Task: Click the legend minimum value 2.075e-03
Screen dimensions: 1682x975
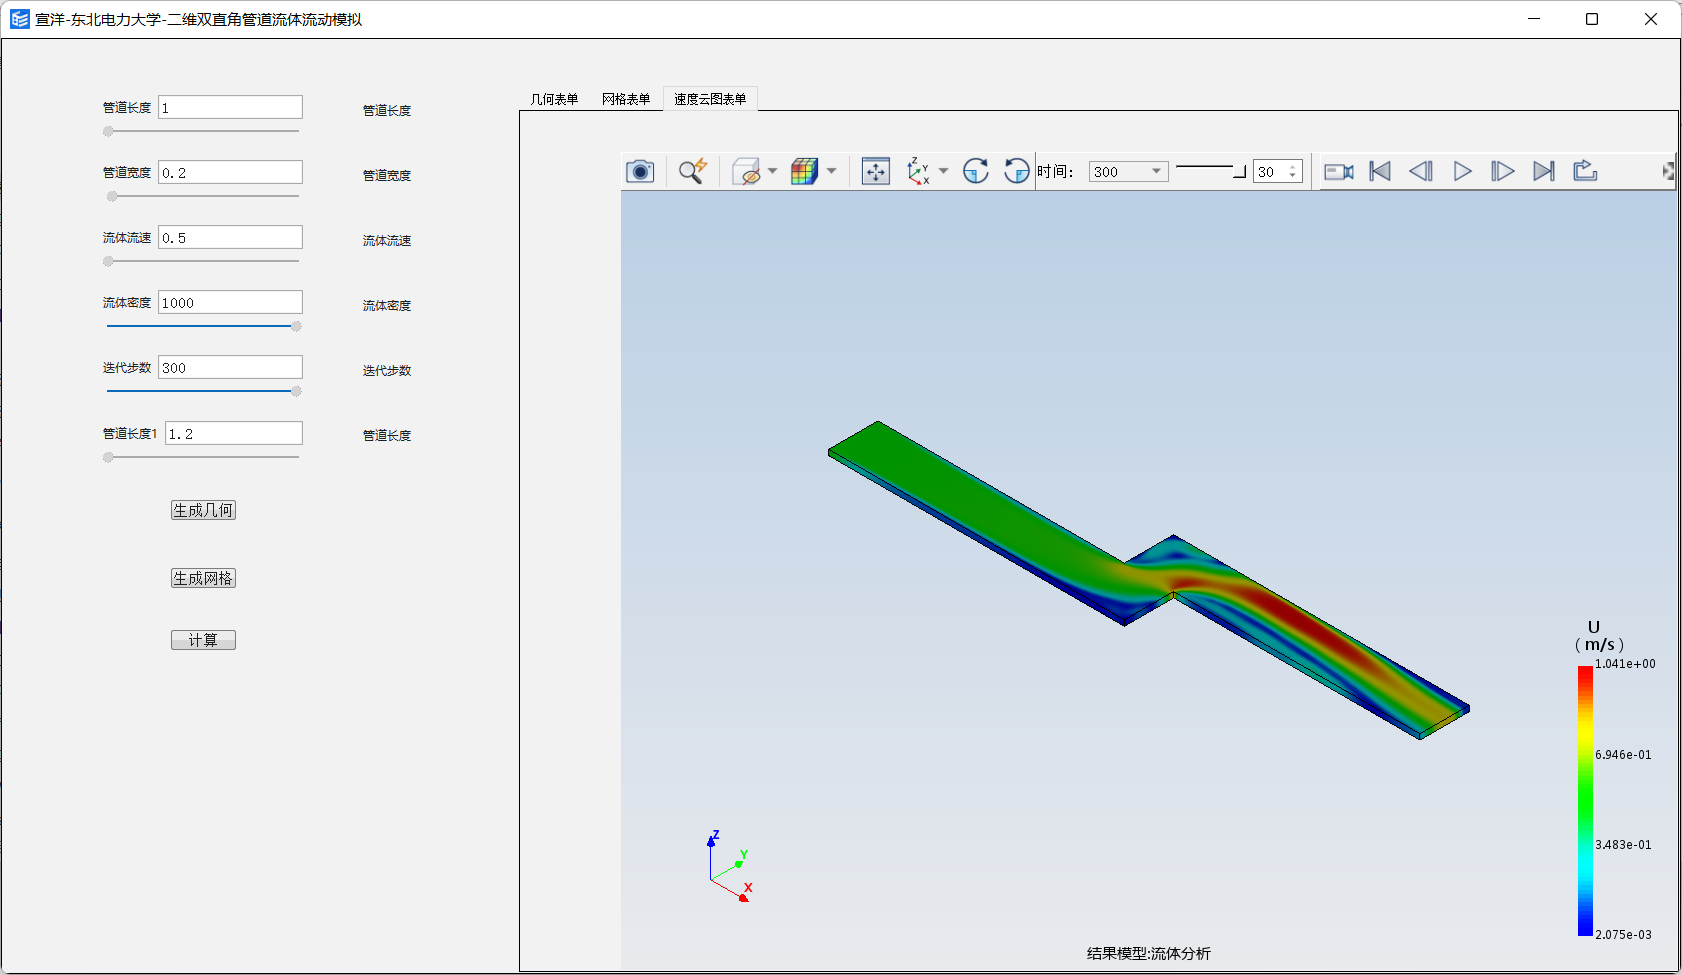Action: [x=1623, y=935]
